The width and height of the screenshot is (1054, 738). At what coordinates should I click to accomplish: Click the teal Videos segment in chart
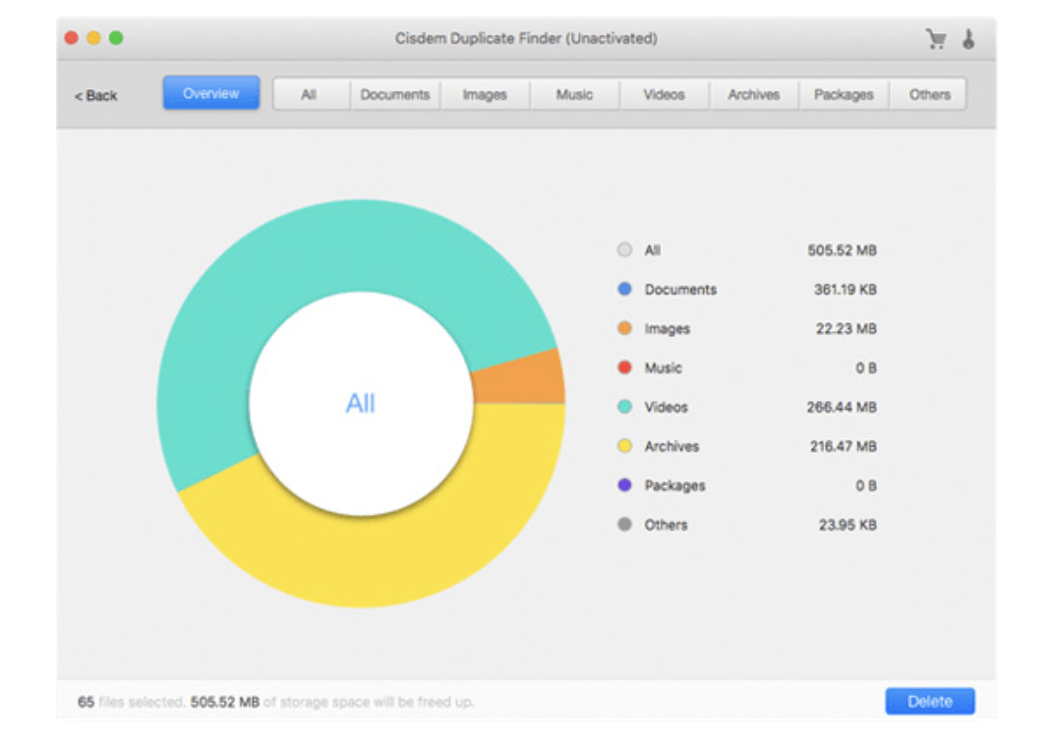300,260
